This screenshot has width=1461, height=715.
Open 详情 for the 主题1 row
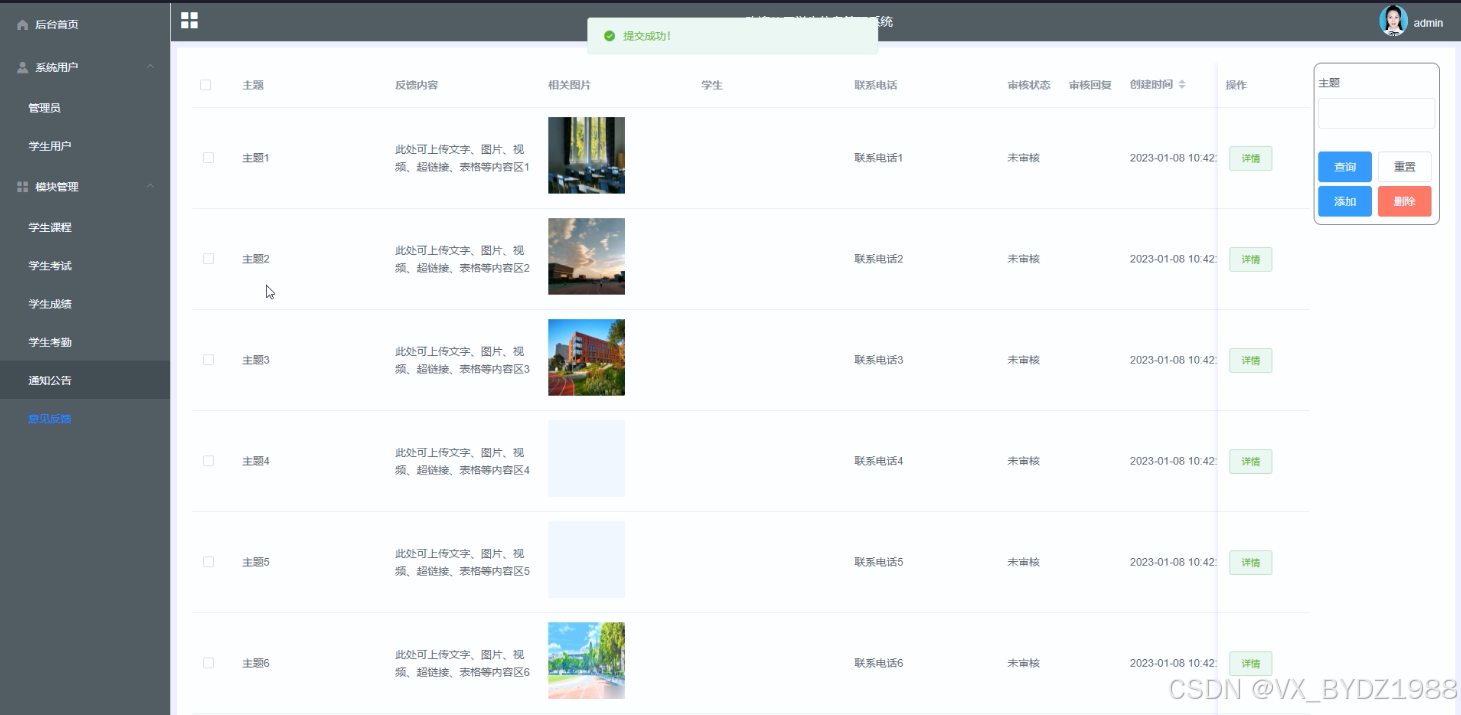point(1250,158)
